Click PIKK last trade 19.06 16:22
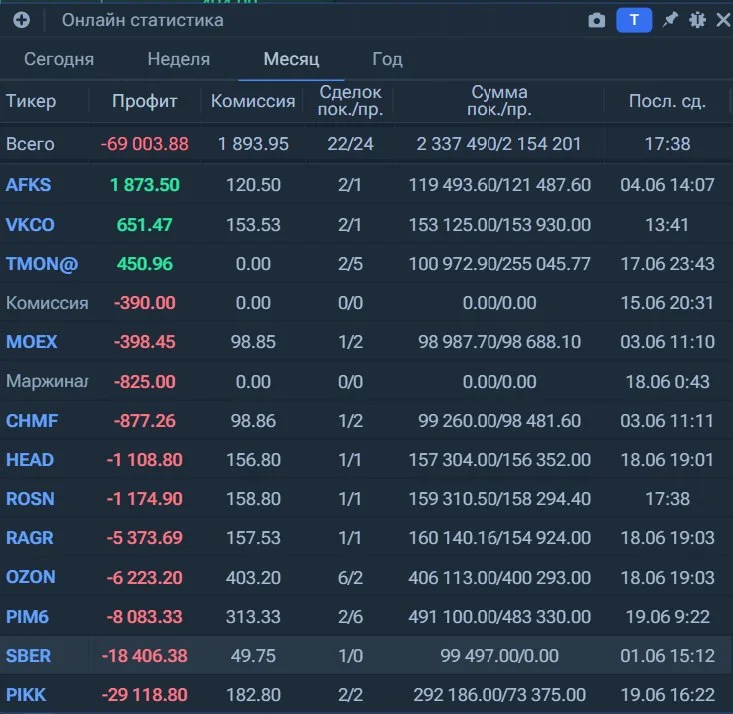Image resolution: width=733 pixels, height=714 pixels. (x=667, y=695)
